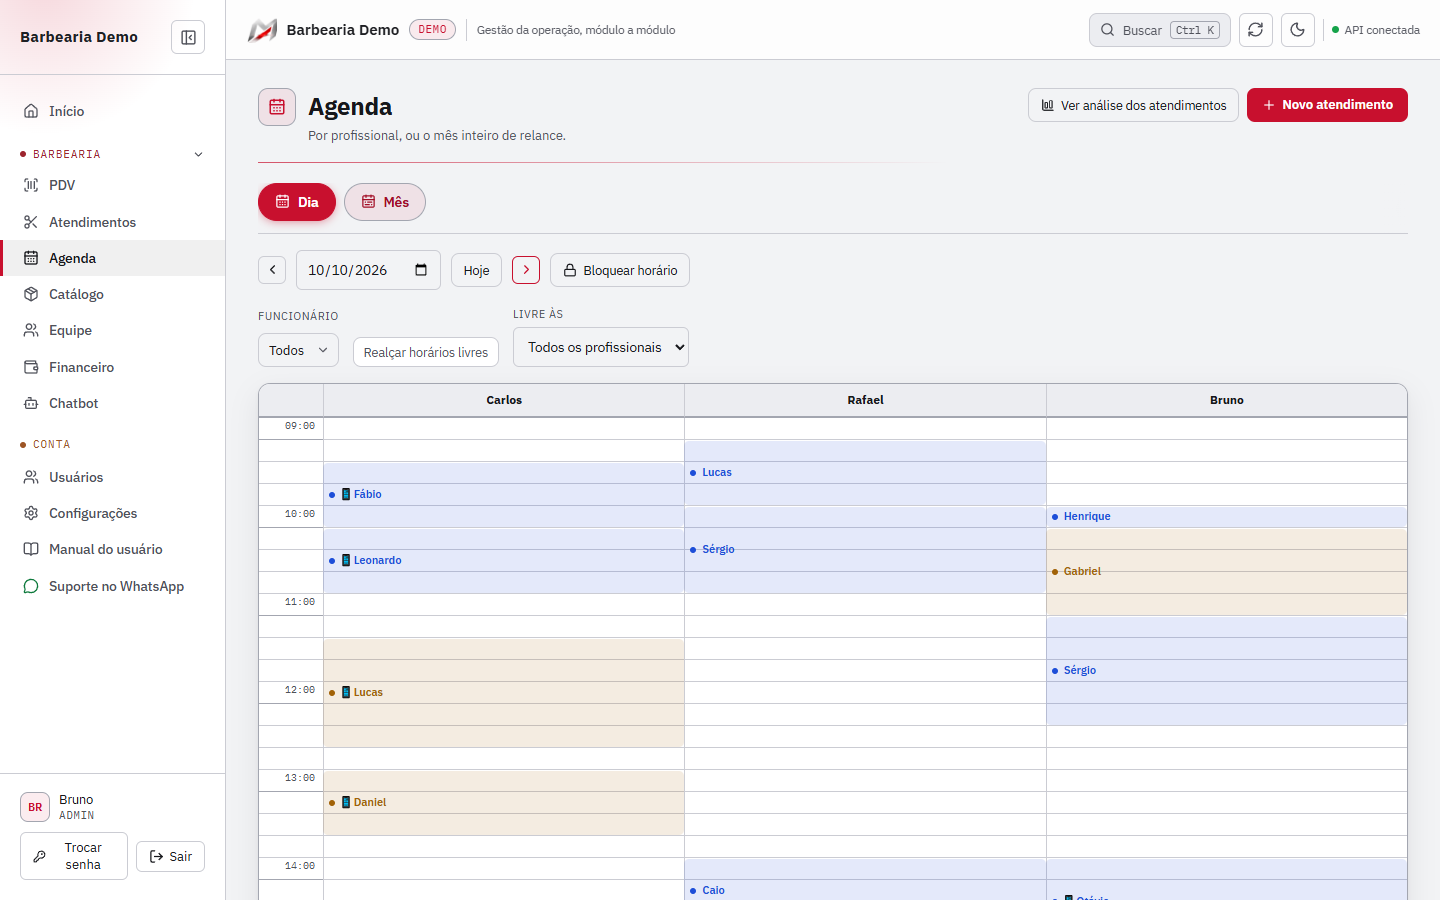Viewport: 1440px width, 900px height.
Task: Open Leonardo appointment block
Action: (x=504, y=560)
